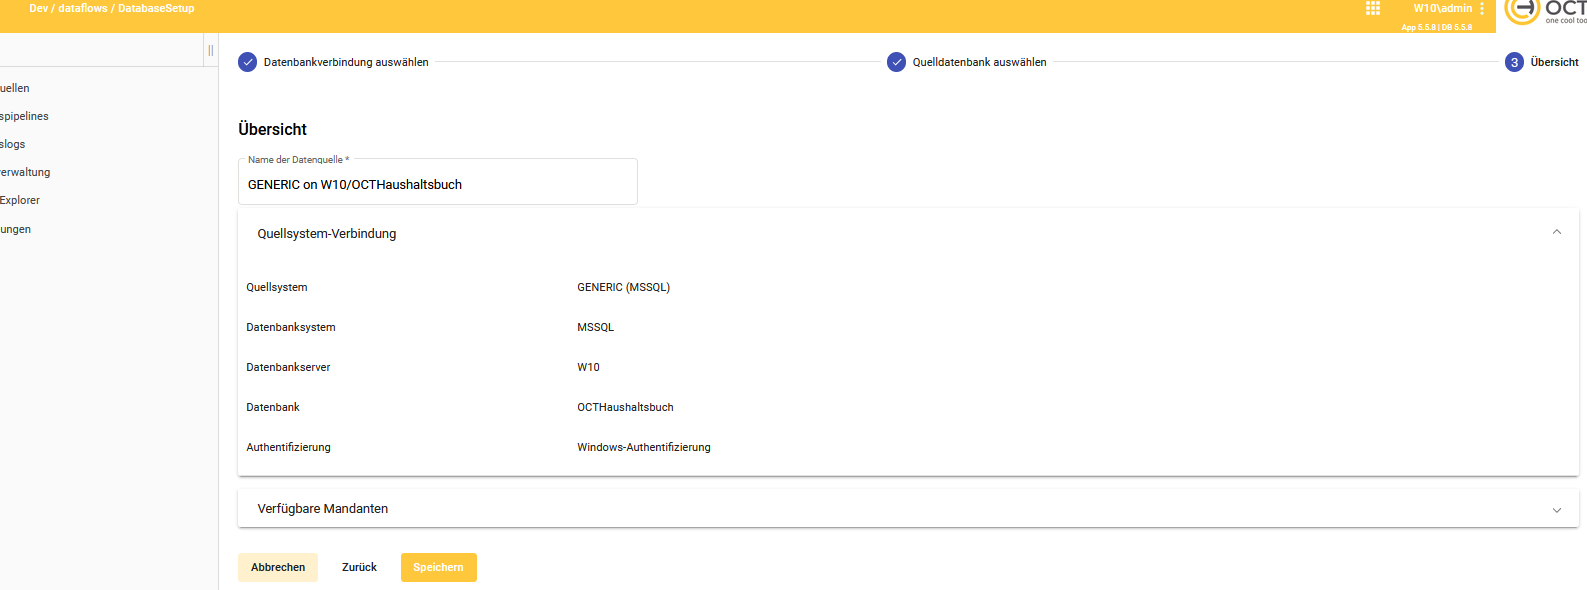The width and height of the screenshot is (1587, 590).
Task: Go to step Quelldatenbank auswählen
Action: point(966,62)
